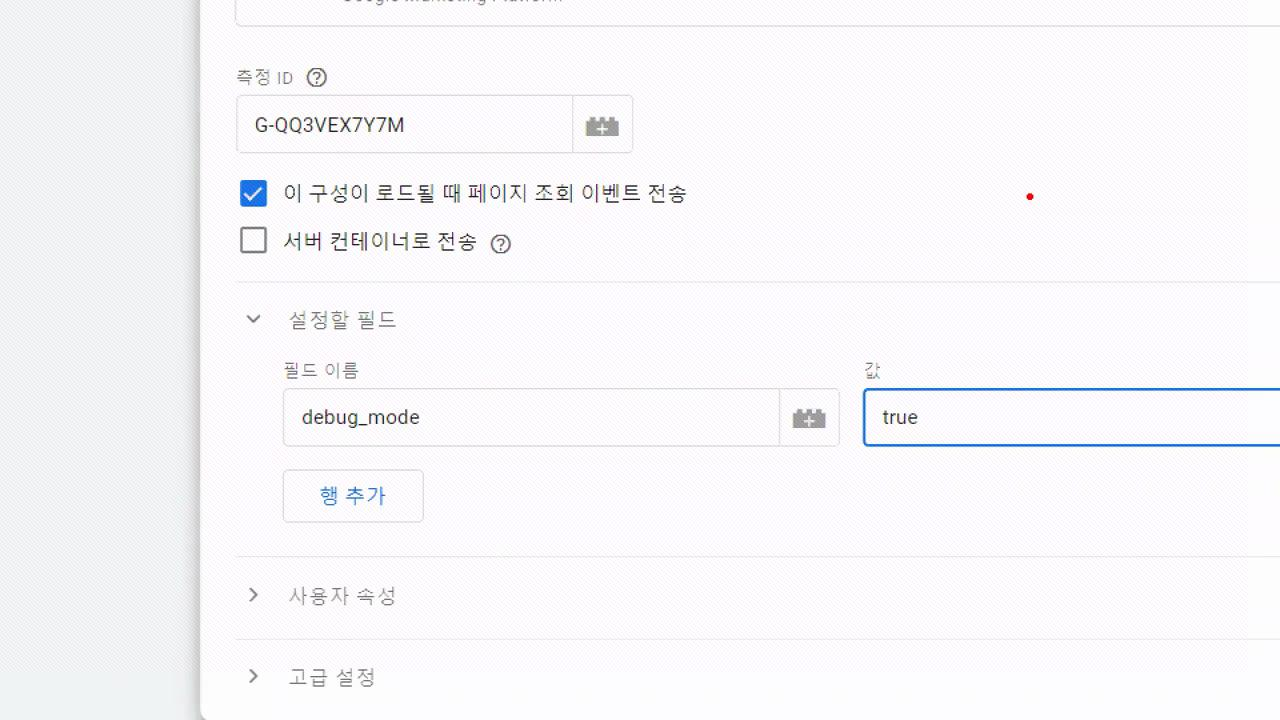Enable 서버 컨테이너로 전송 checkbox
1280x720 pixels.
tap(254, 241)
